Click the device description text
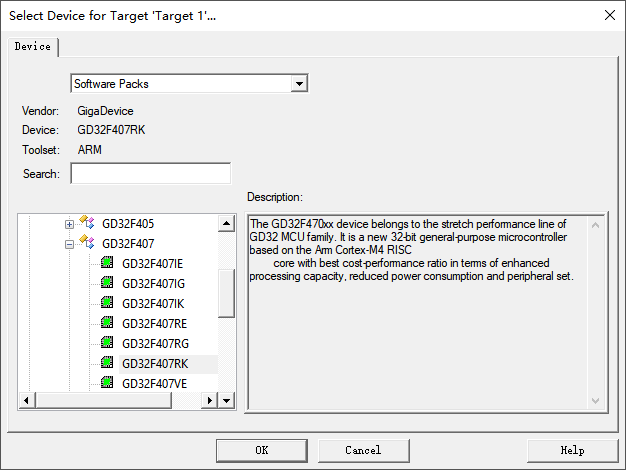626x470 pixels. tap(411, 250)
